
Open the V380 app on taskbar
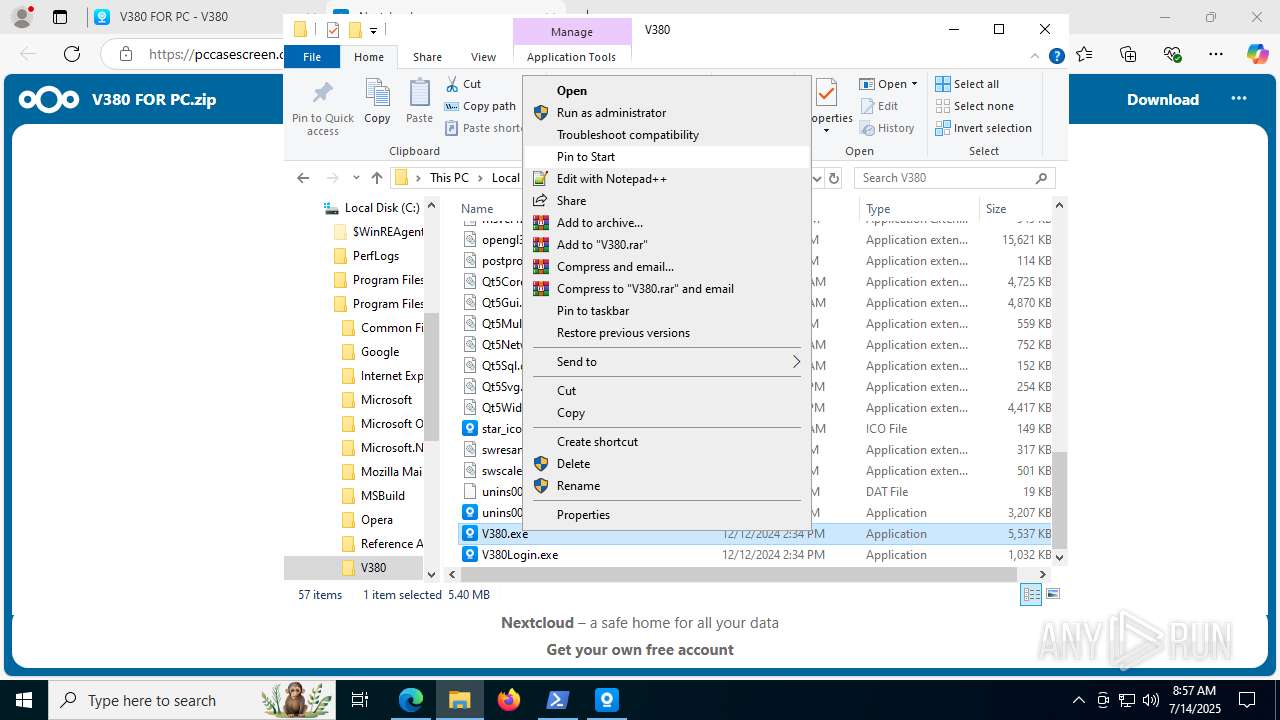tap(607, 700)
